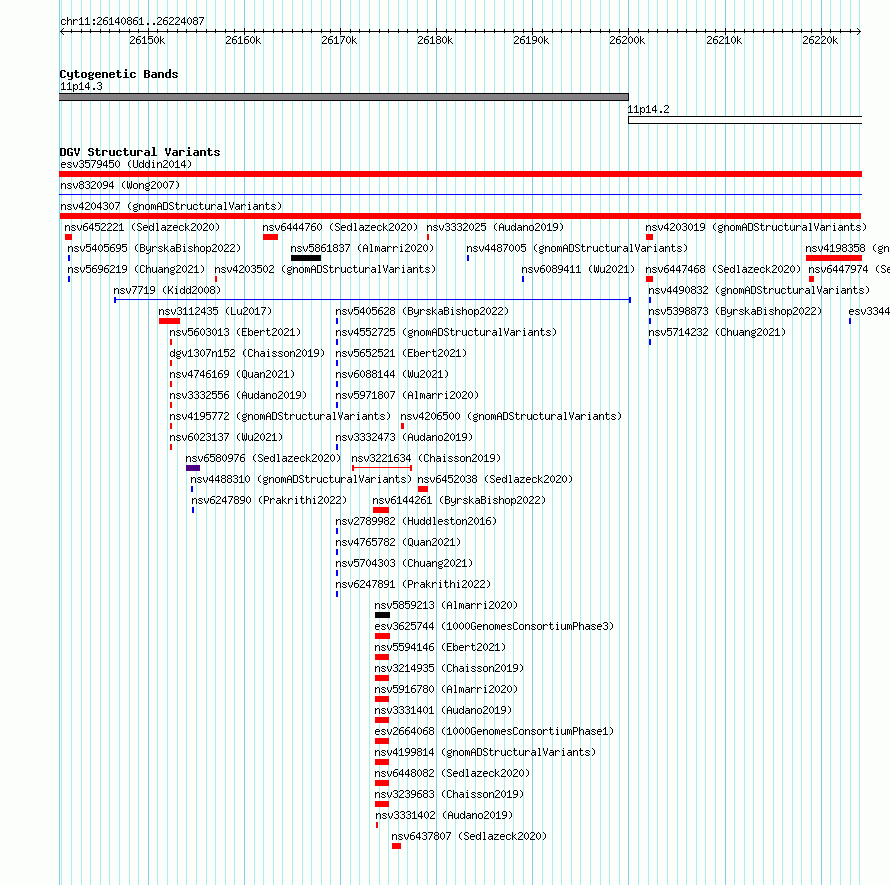Click the long blue nsv7719 (Kidd2008) span line
The width and height of the screenshot is (890, 885).
pyautogui.click(x=372, y=300)
